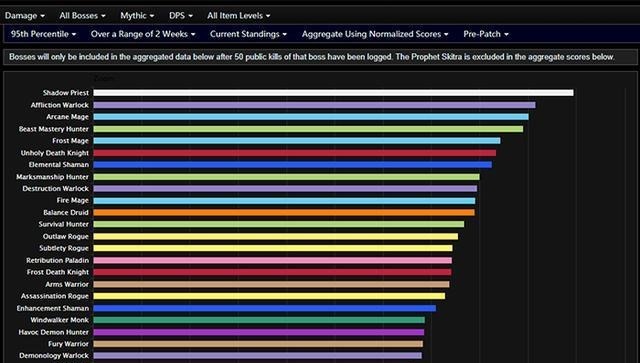The width and height of the screenshot is (640, 363).
Task: Click the light blue Arcane Mage bar
Action: click(x=311, y=117)
